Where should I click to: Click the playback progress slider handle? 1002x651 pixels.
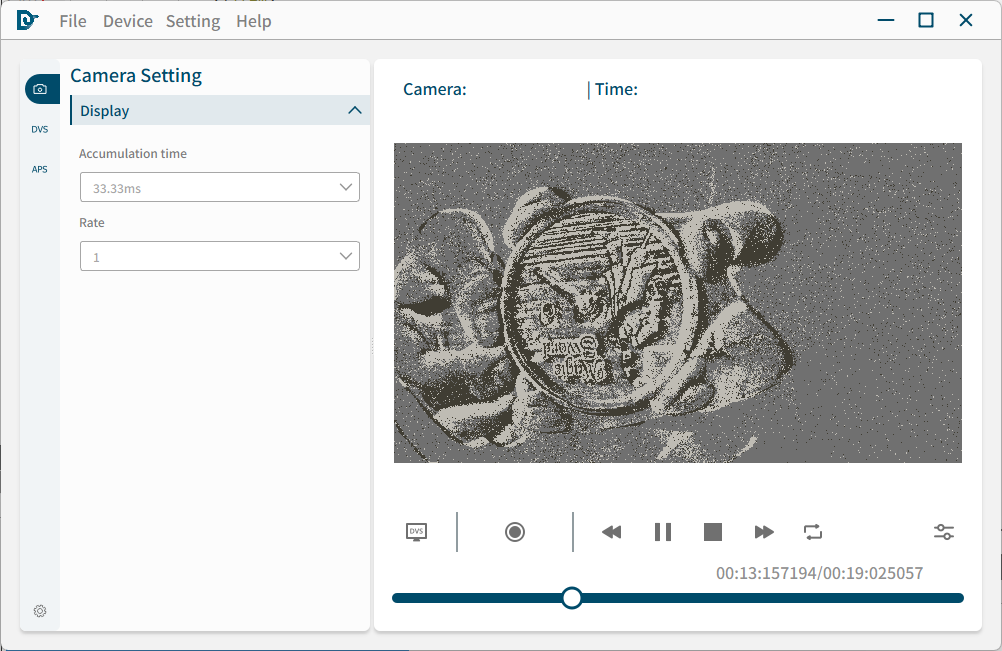click(572, 598)
